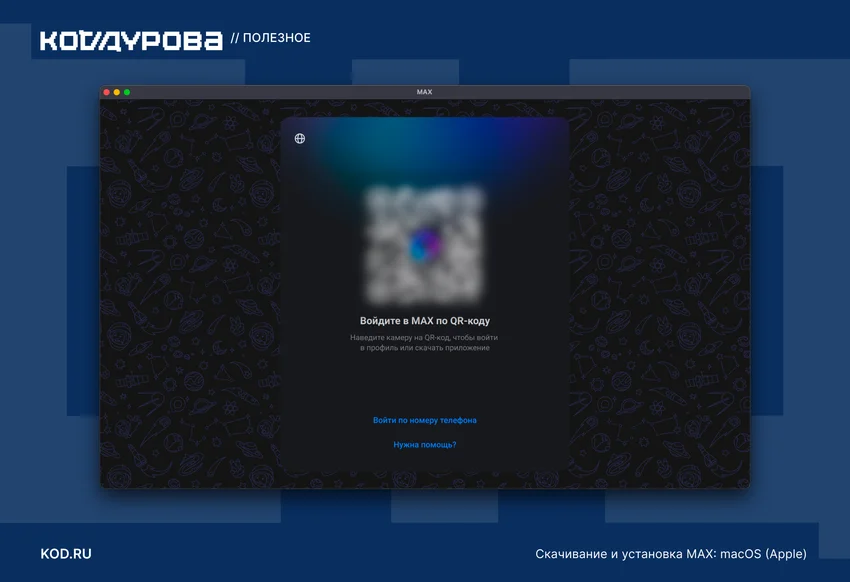Click the 'Войдите в MAX по QR-коду' heading
This screenshot has width=850, height=582.
coord(424,321)
